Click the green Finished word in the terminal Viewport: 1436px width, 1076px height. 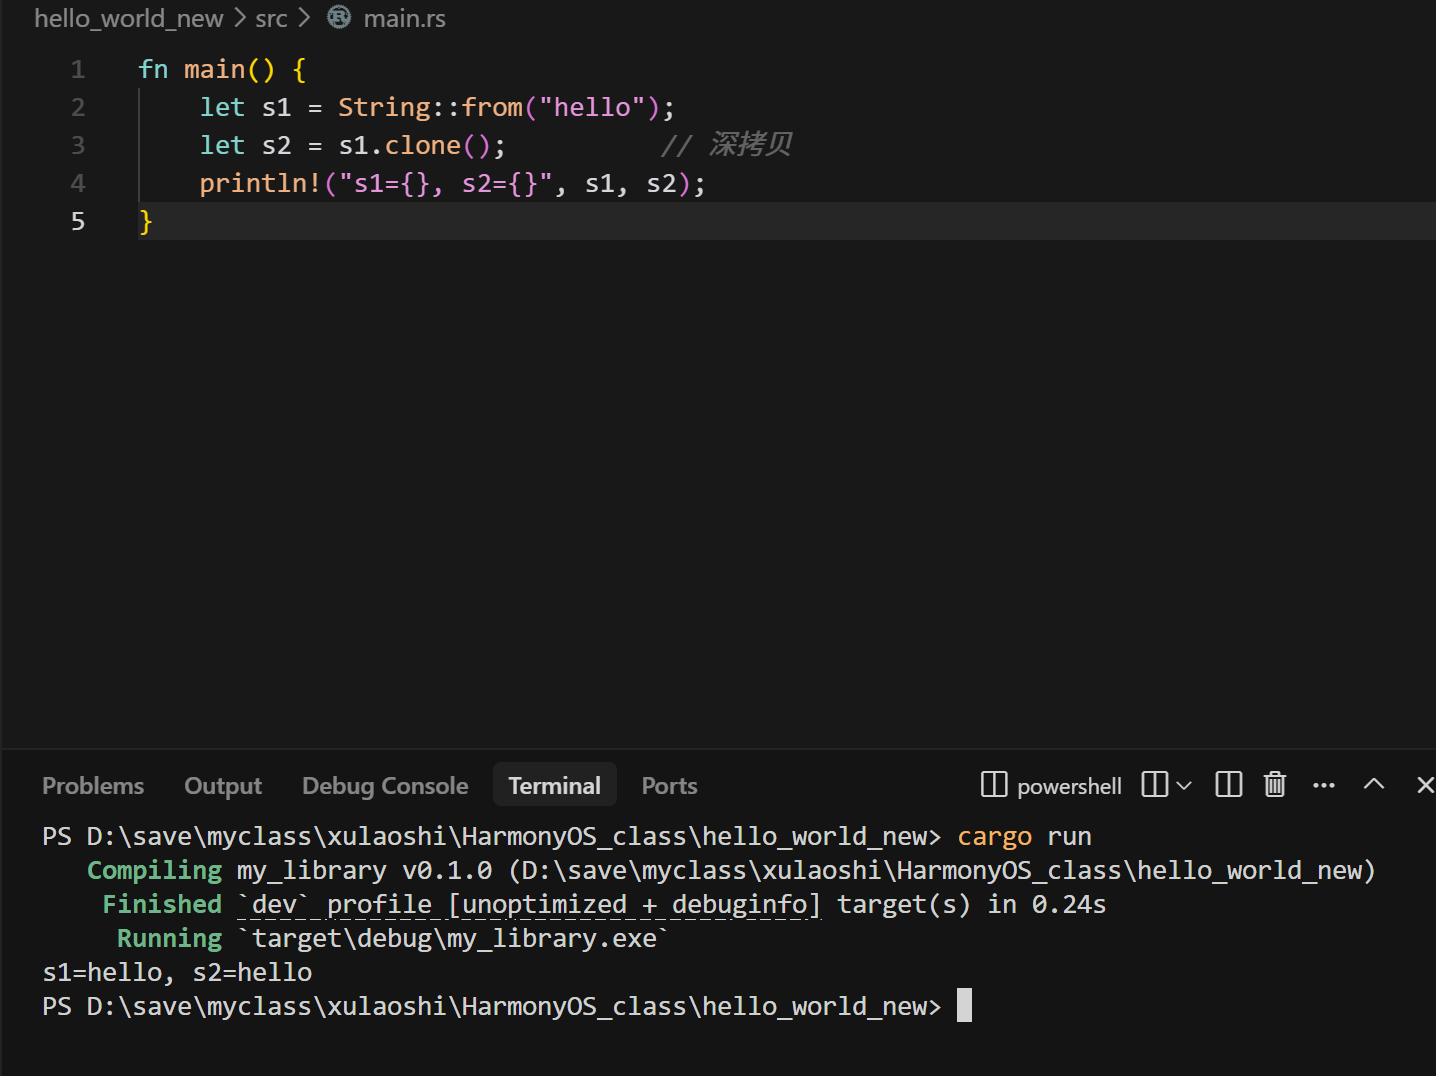point(162,905)
